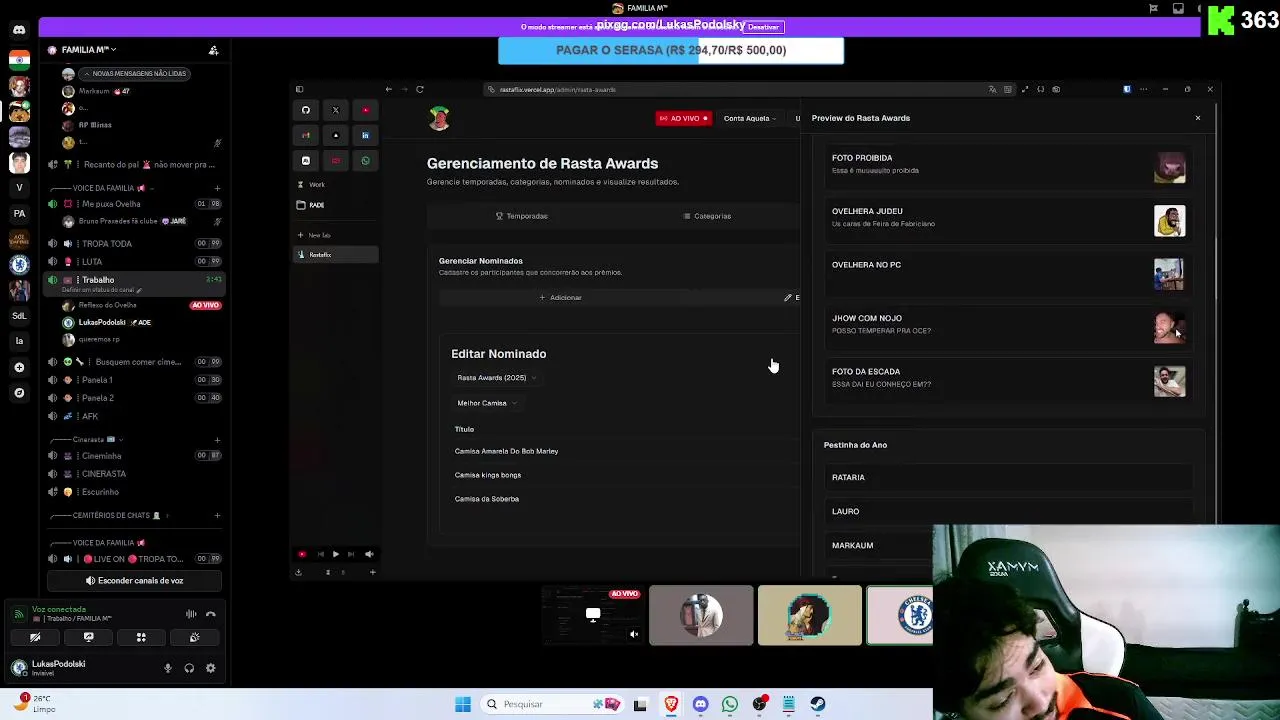Open WhatsApp from Windows taskbar

(x=730, y=704)
